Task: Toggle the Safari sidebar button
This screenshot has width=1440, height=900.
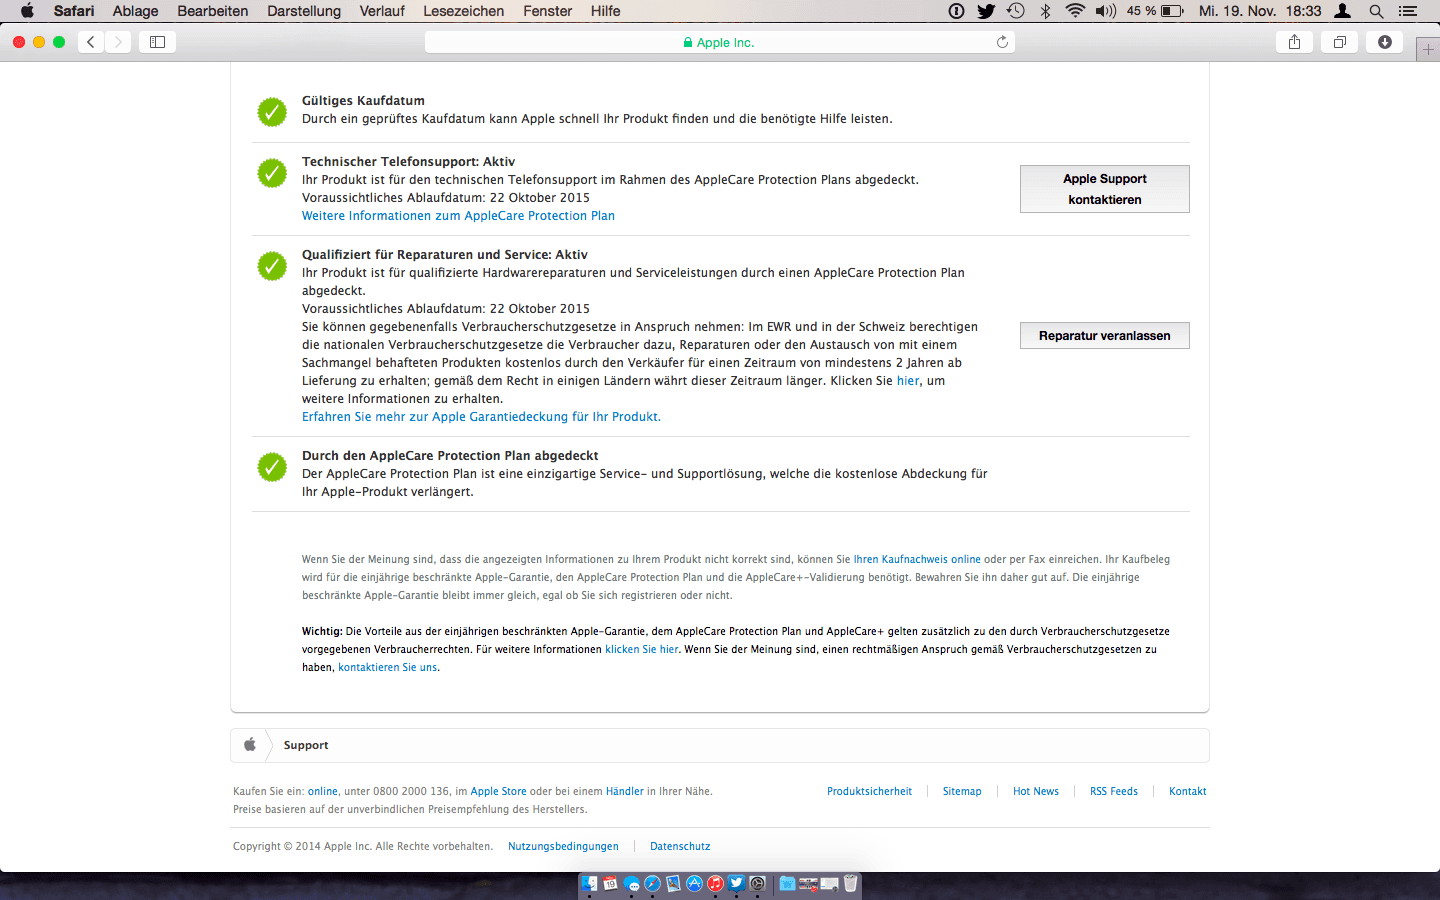Action: pos(157,42)
